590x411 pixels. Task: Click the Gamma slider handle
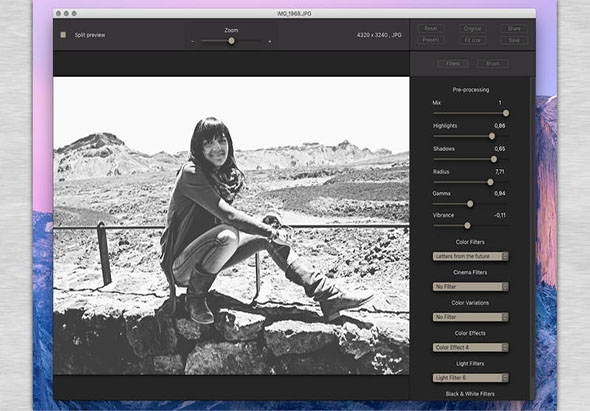click(470, 204)
